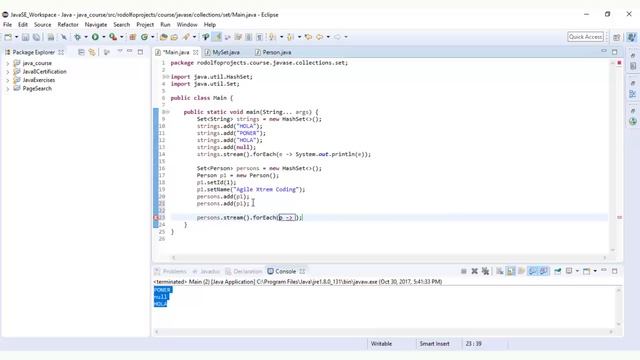This screenshot has width=640, height=360.
Task: Open the Display Selected Console dropdown
Action: [577, 271]
